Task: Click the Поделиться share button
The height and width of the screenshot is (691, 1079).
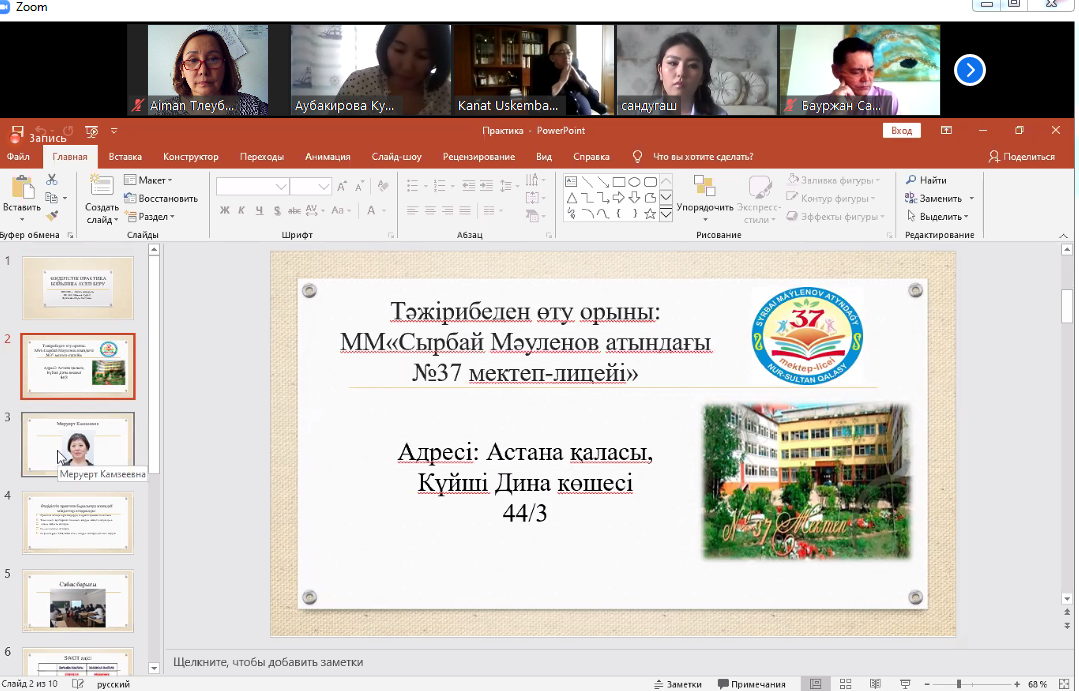Action: [x=1021, y=157]
